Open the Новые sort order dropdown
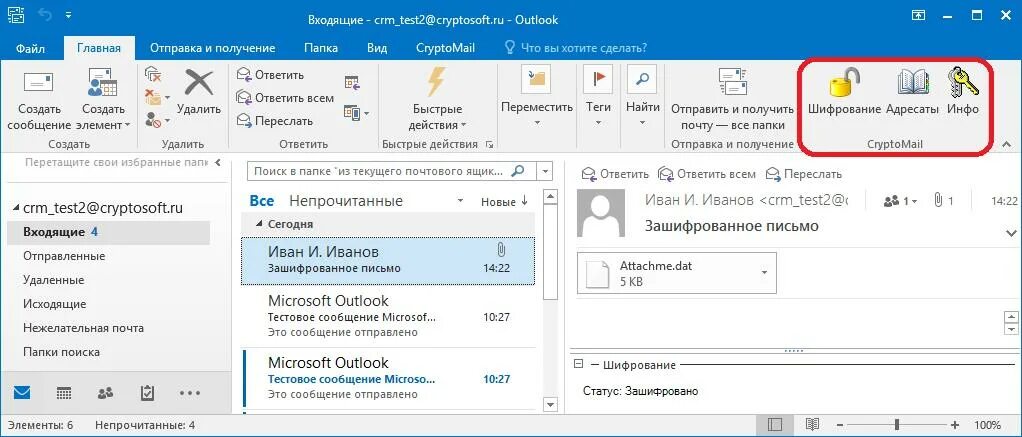This screenshot has height=437, width=1022. [504, 202]
